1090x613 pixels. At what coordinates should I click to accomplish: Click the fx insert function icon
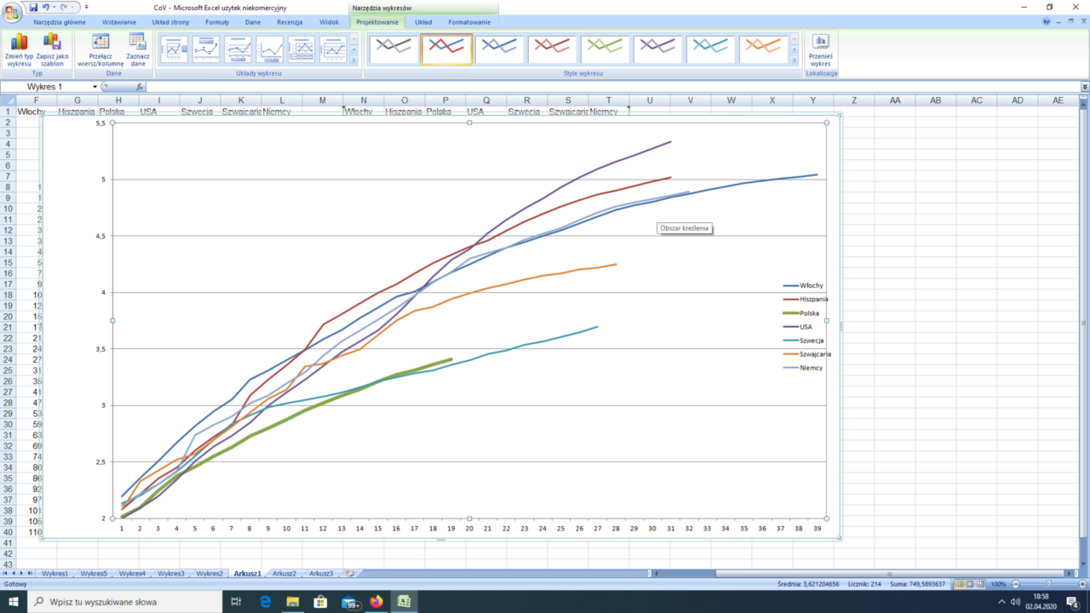point(140,87)
